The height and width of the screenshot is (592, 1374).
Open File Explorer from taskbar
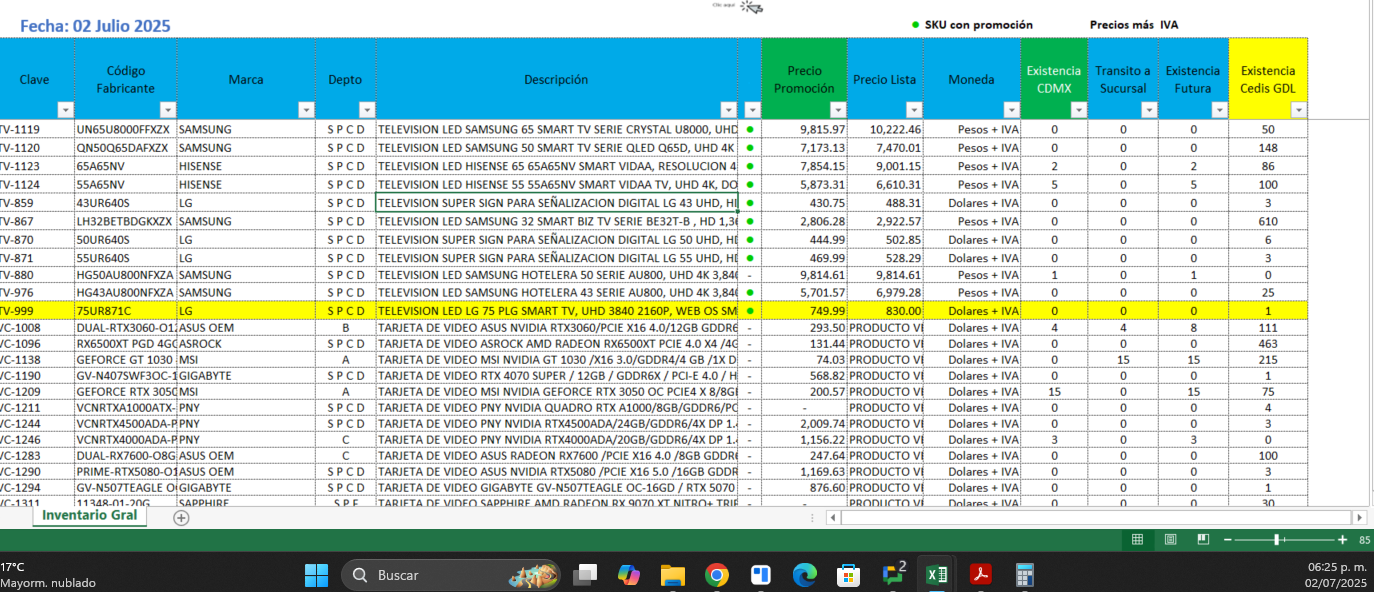click(x=672, y=575)
